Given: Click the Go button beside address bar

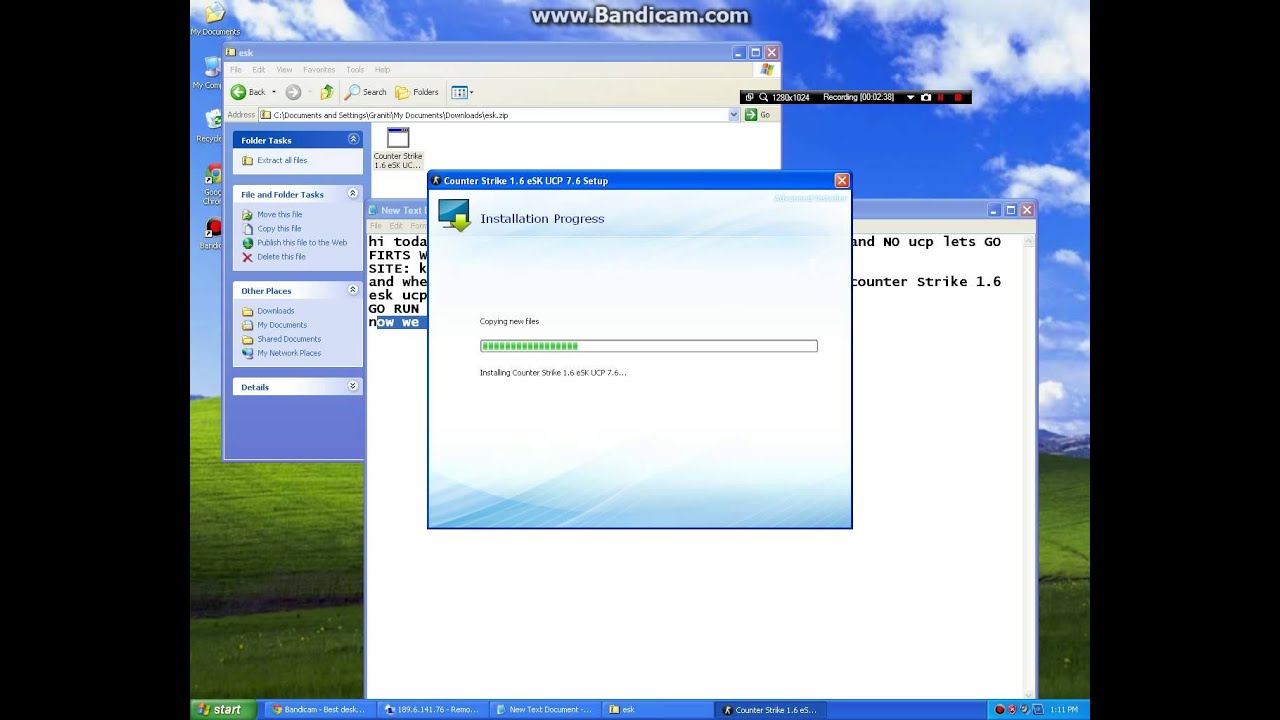Looking at the screenshot, I should tap(758, 115).
